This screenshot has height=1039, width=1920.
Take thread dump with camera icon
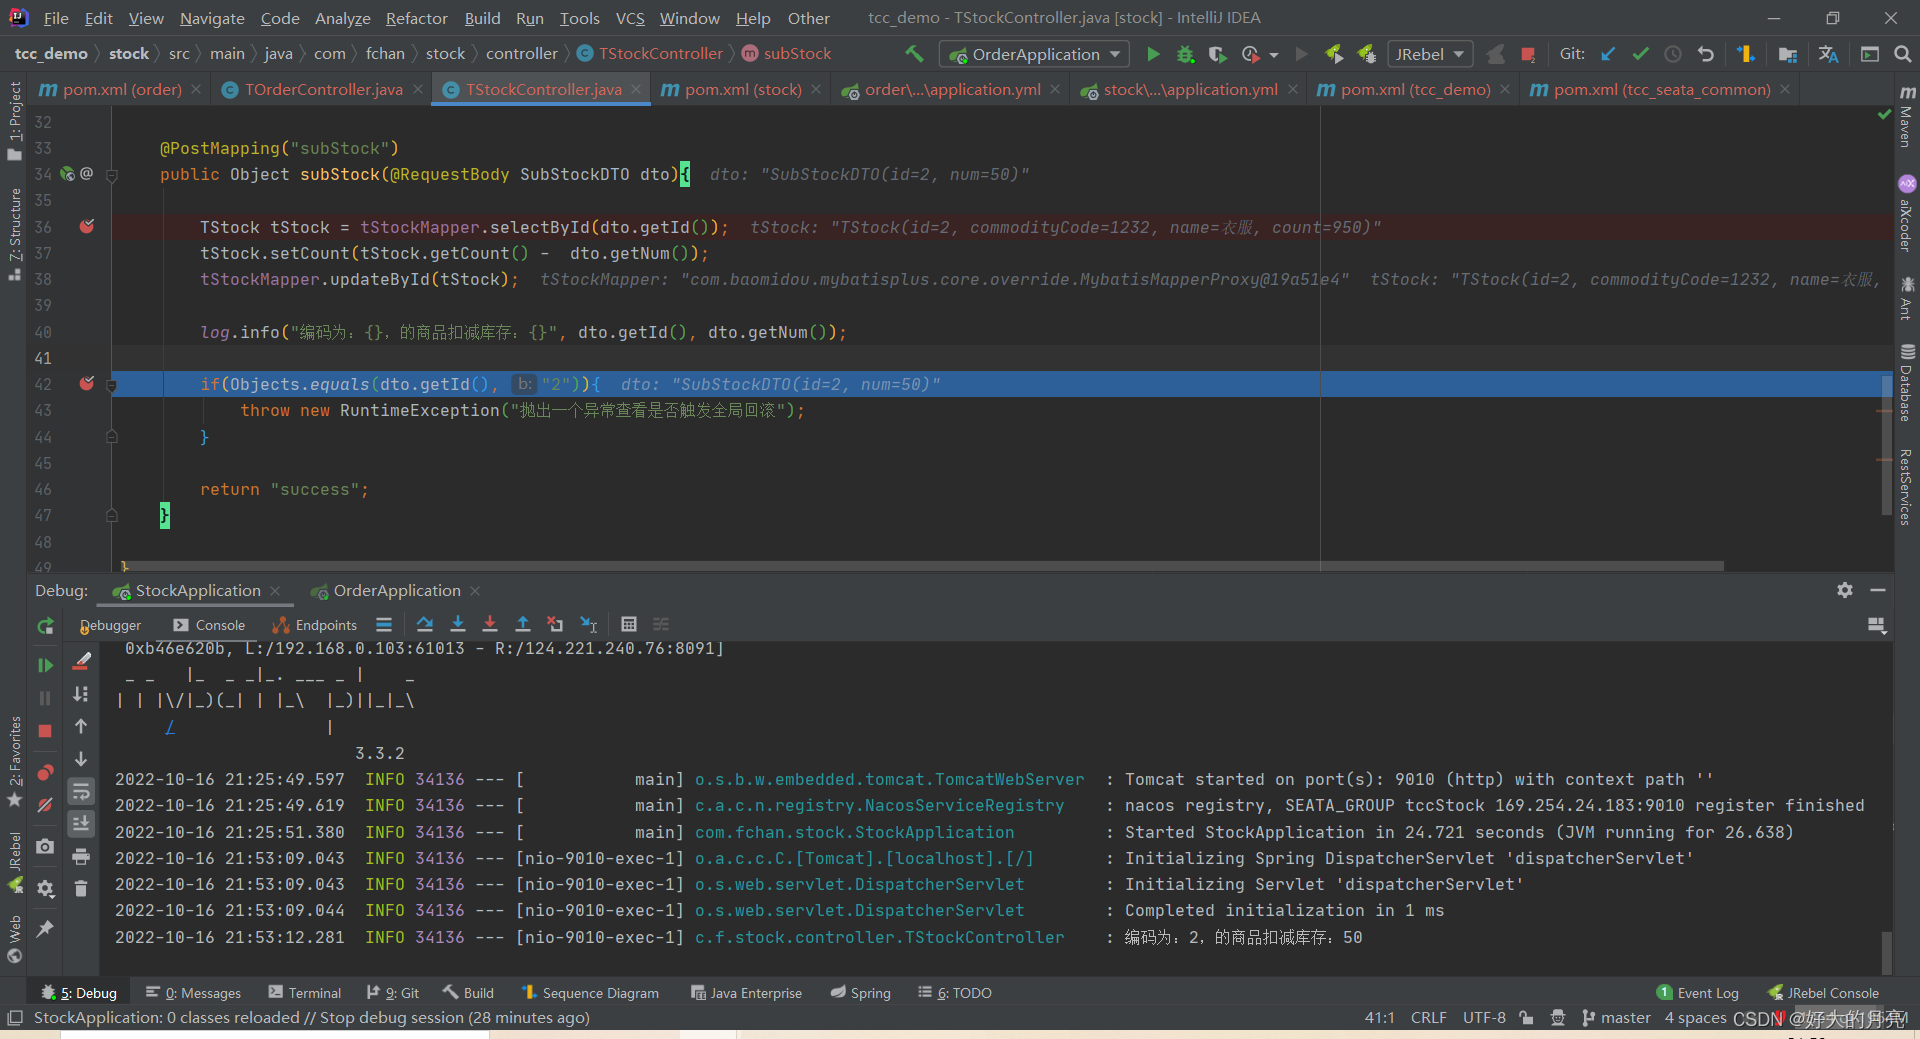click(45, 846)
